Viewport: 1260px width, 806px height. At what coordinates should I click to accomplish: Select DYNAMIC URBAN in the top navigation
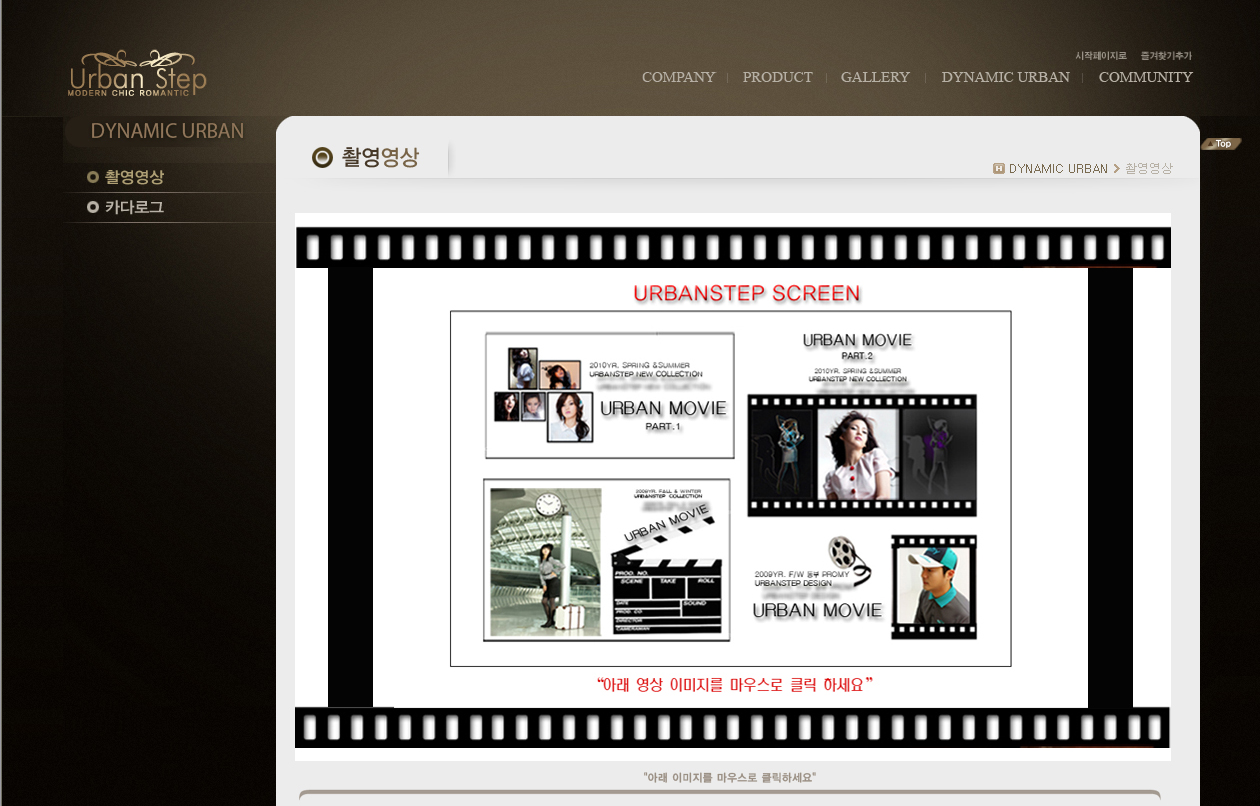pos(1005,77)
